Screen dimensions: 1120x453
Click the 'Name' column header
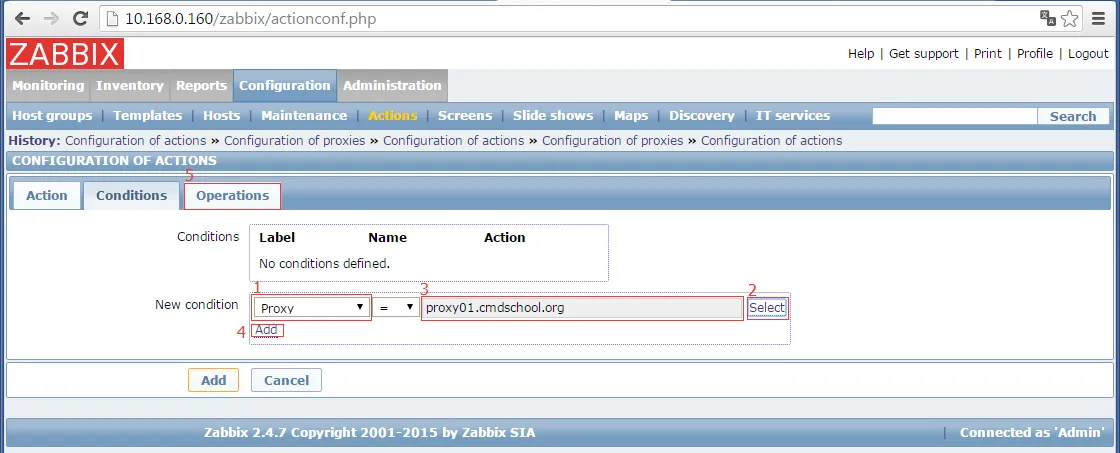(388, 238)
